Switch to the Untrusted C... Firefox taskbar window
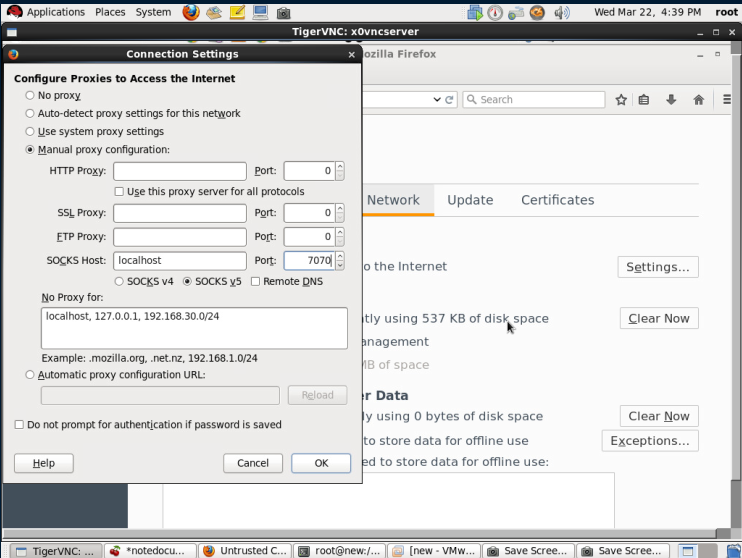The width and height of the screenshot is (742, 558). 245,551
